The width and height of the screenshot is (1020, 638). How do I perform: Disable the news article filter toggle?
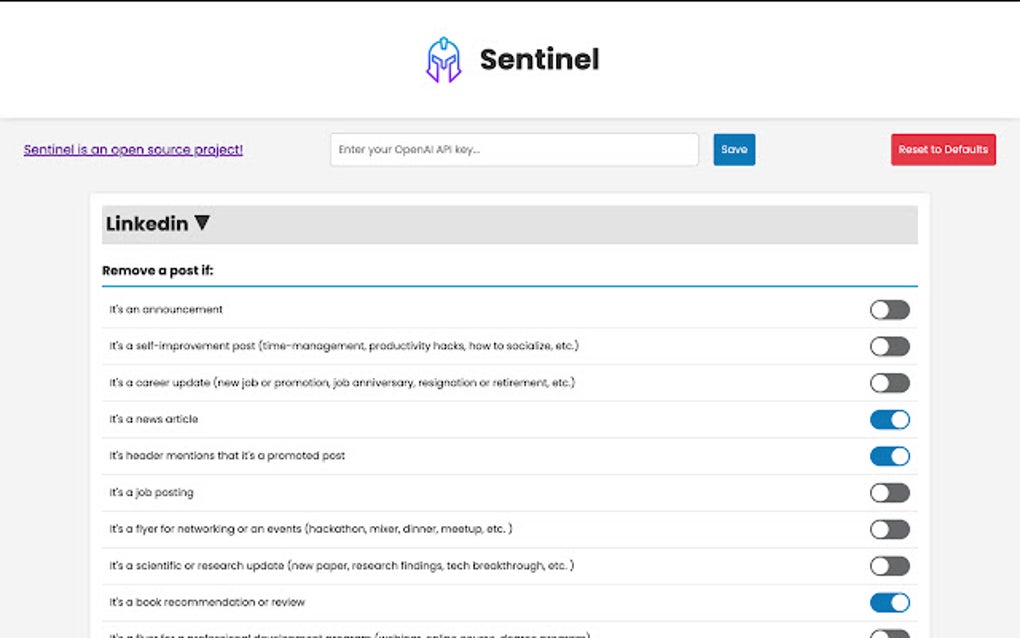pyautogui.click(x=889, y=420)
